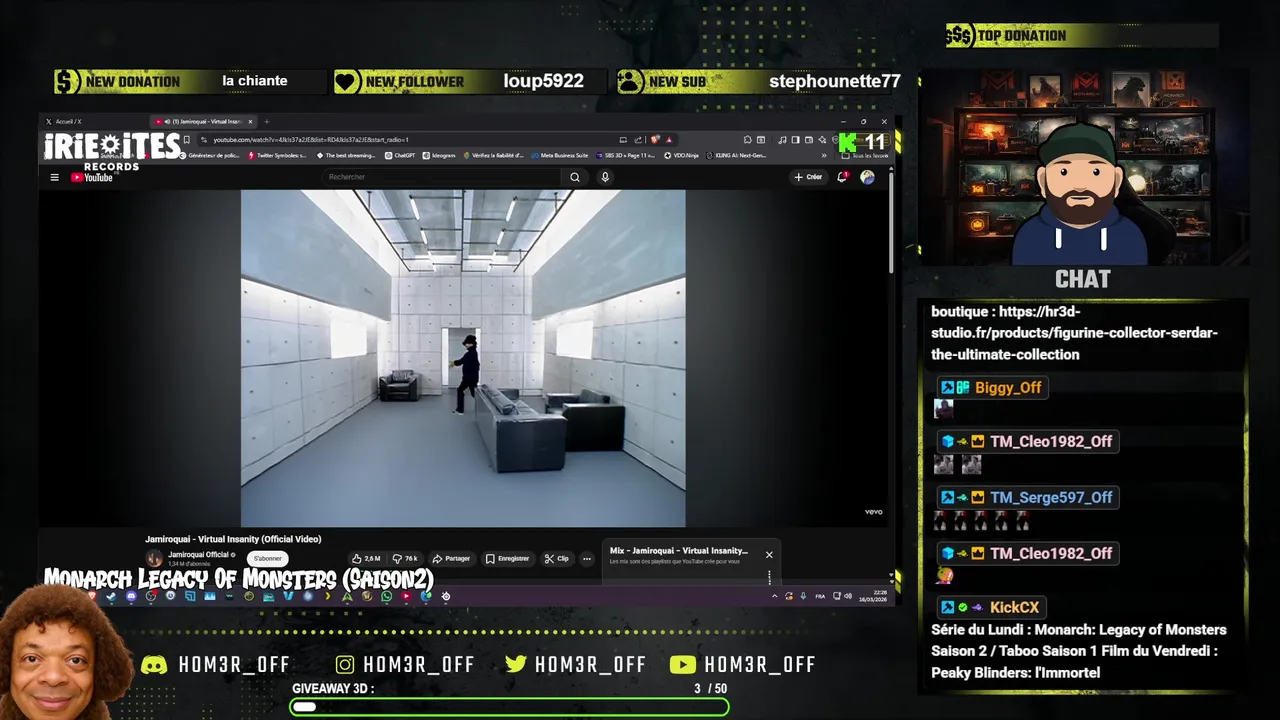Open the music note extension icon
Viewport: 1280px width, 720px height.
point(782,139)
